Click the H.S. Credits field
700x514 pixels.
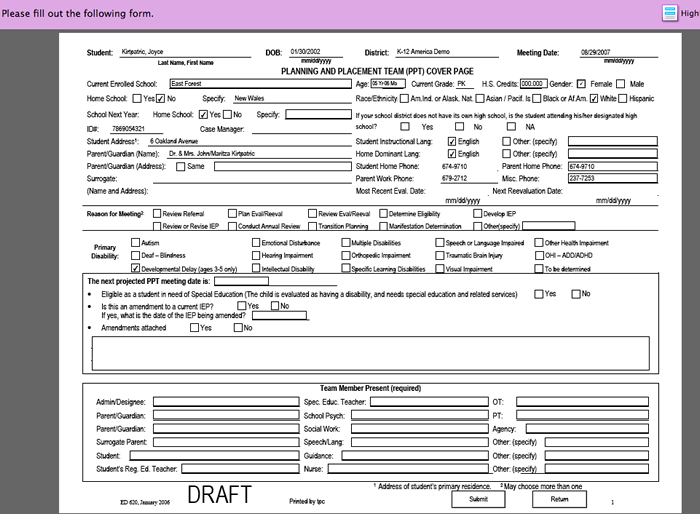click(533, 84)
